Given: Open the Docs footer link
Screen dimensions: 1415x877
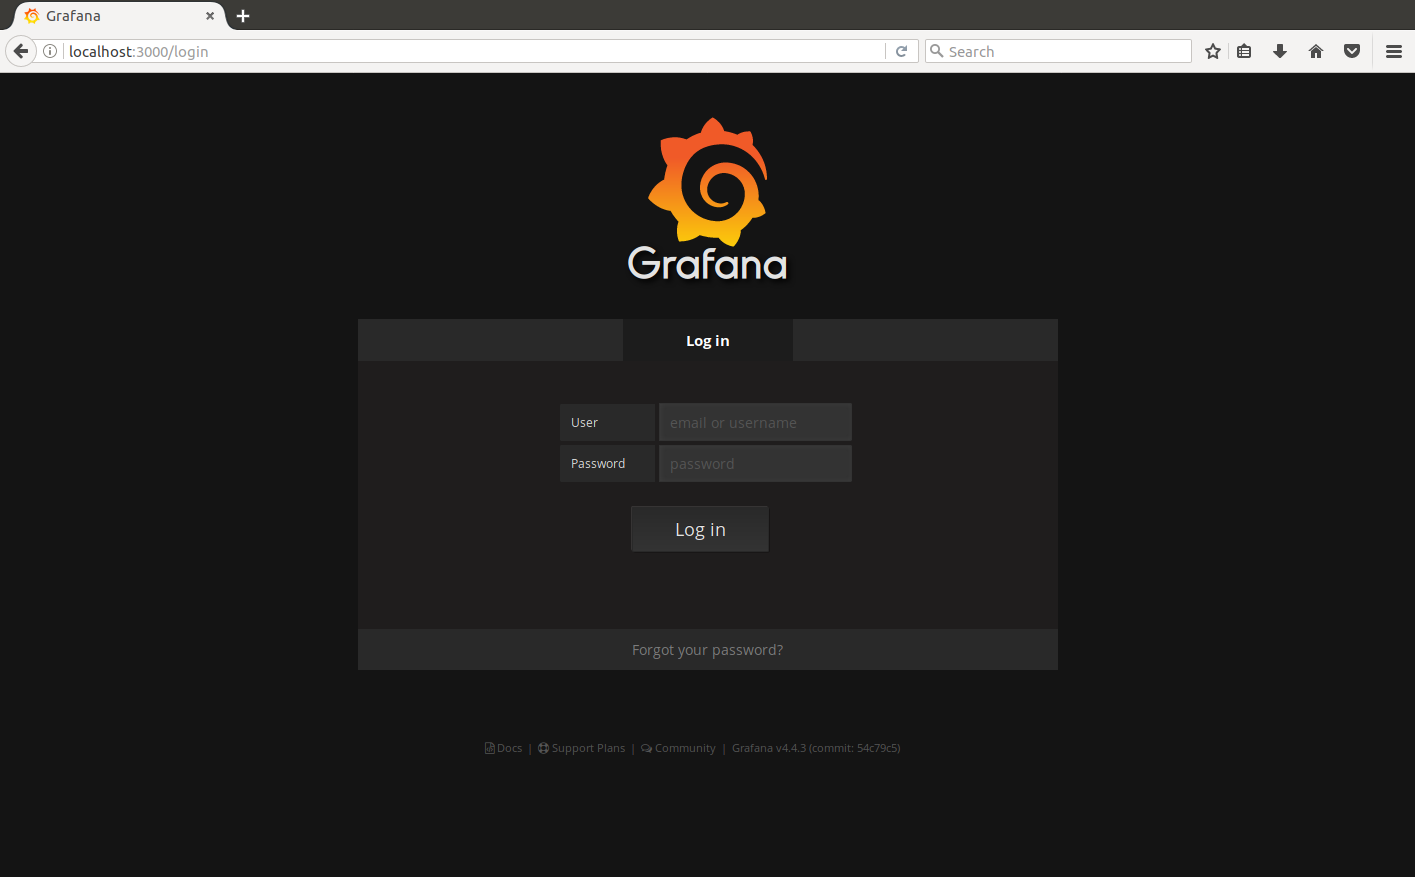Looking at the screenshot, I should coord(503,748).
